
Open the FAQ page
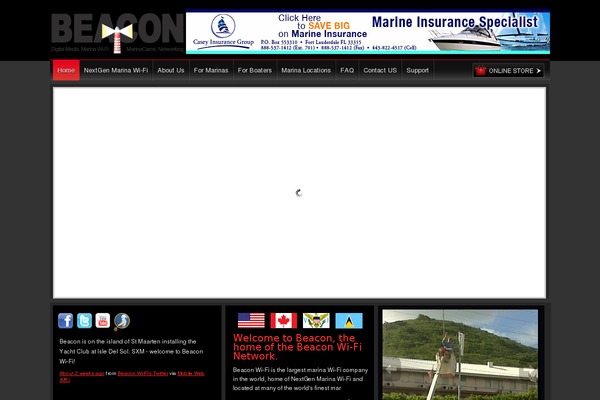347,70
